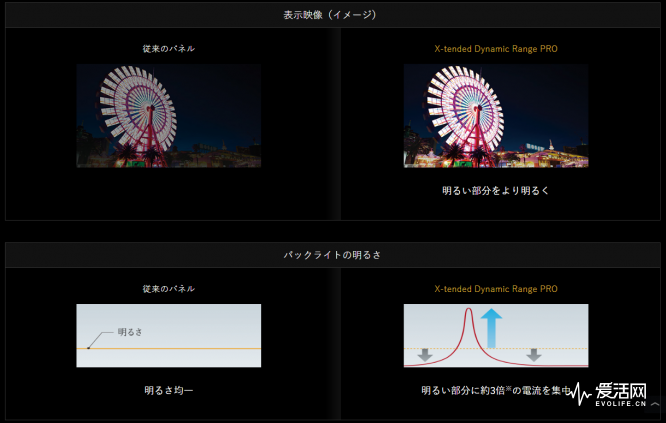Select the バックライトの明るさ header
The image size is (666, 423).
click(333, 255)
